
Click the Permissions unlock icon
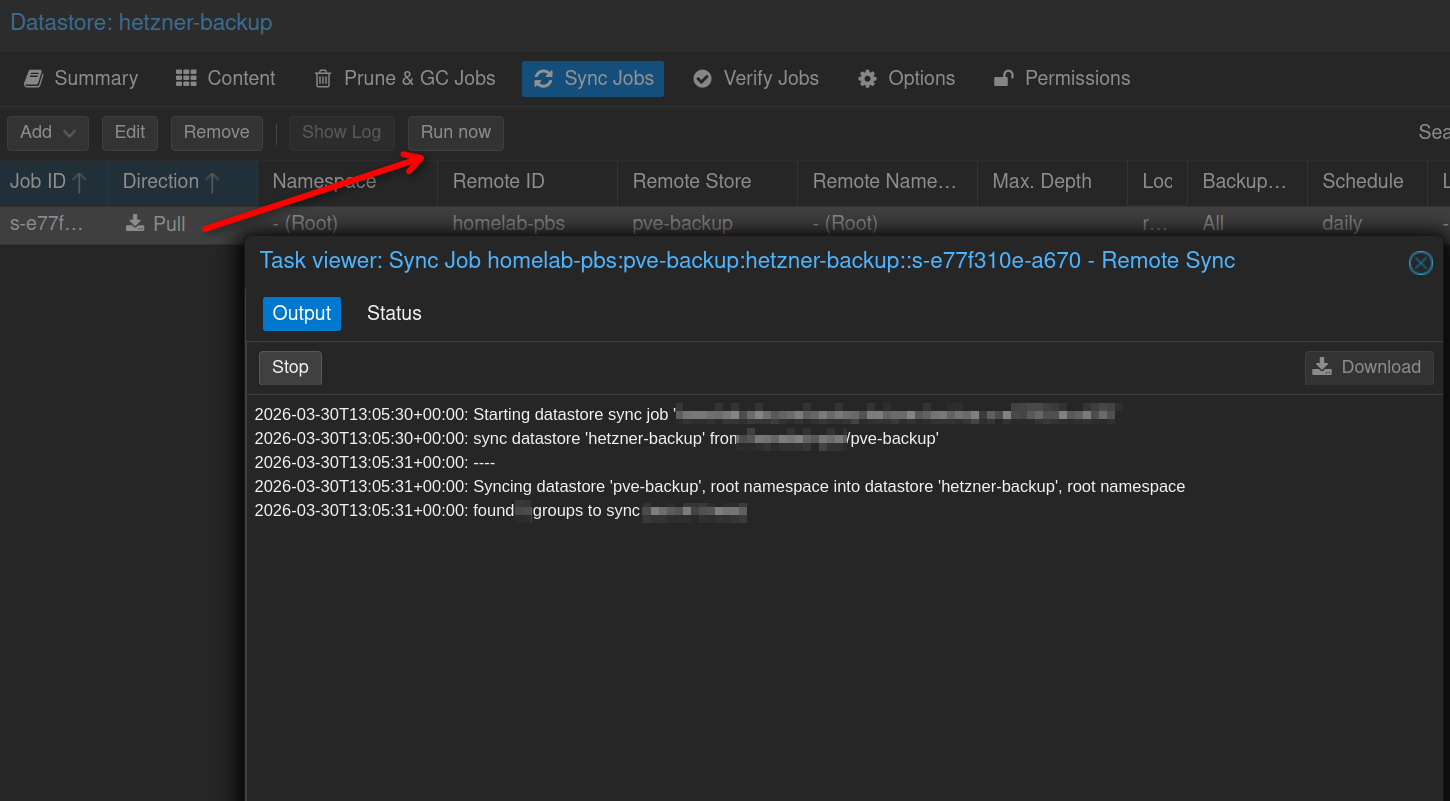click(1003, 78)
